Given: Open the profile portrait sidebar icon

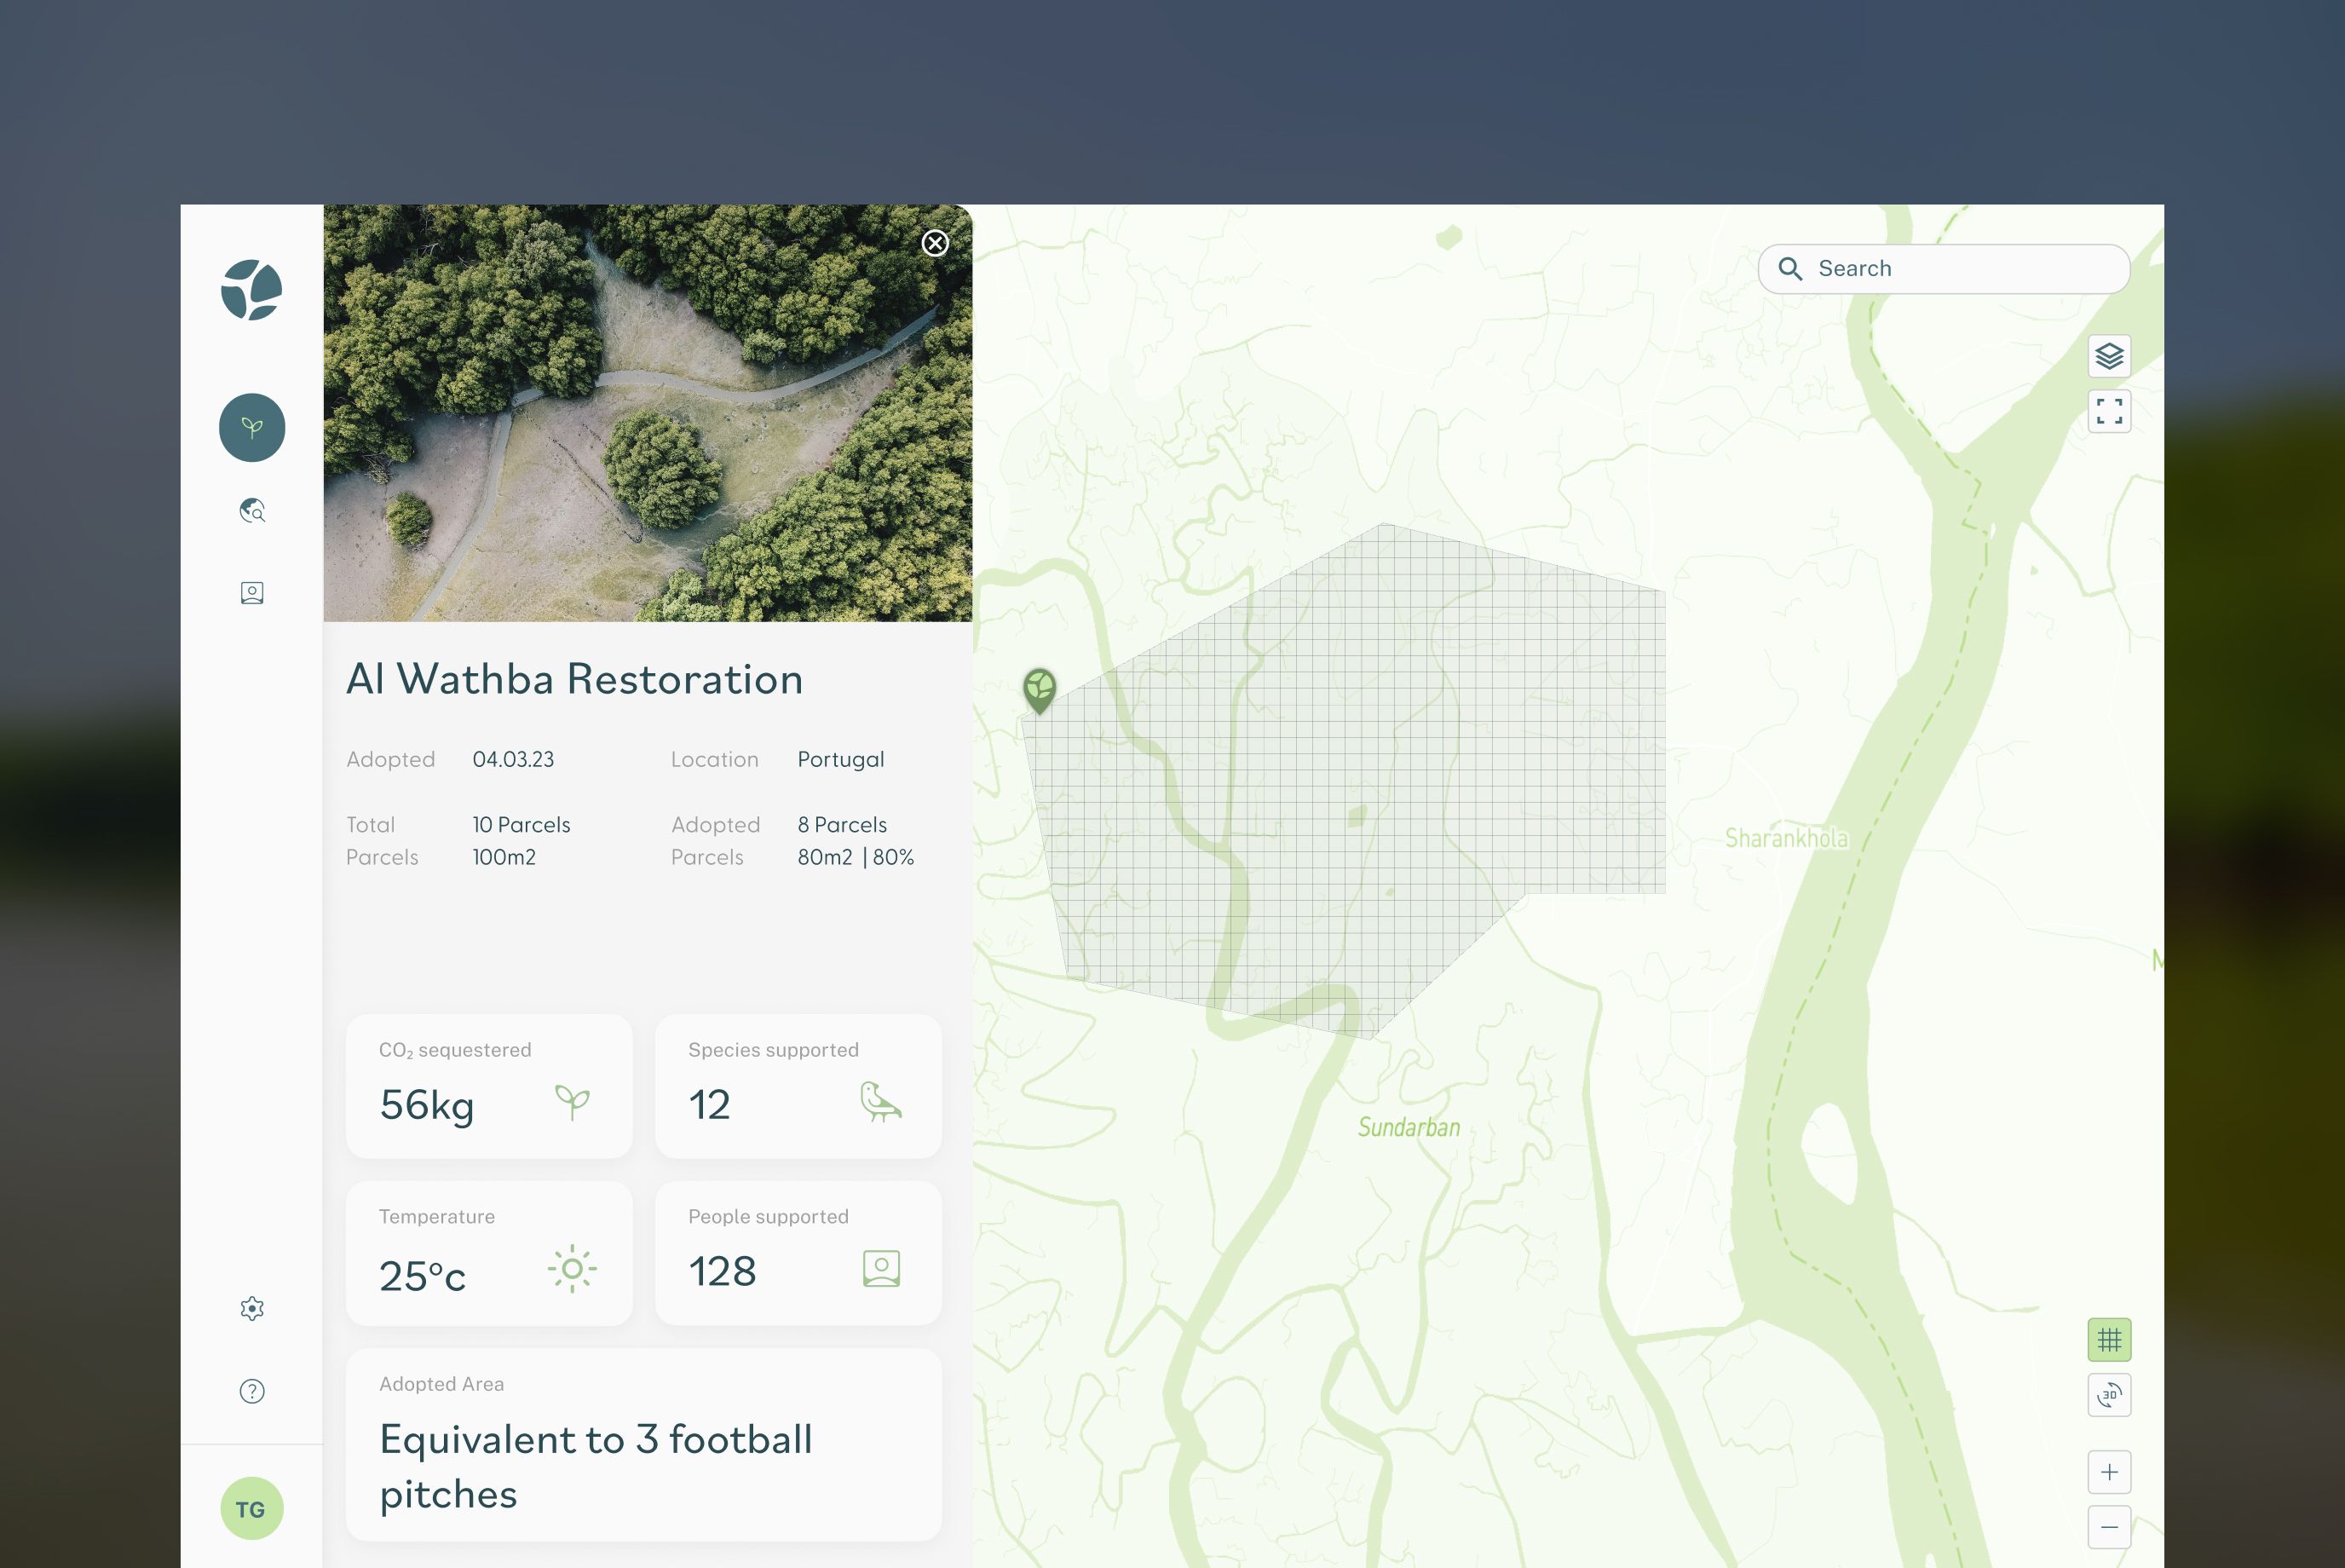Looking at the screenshot, I should (x=252, y=593).
